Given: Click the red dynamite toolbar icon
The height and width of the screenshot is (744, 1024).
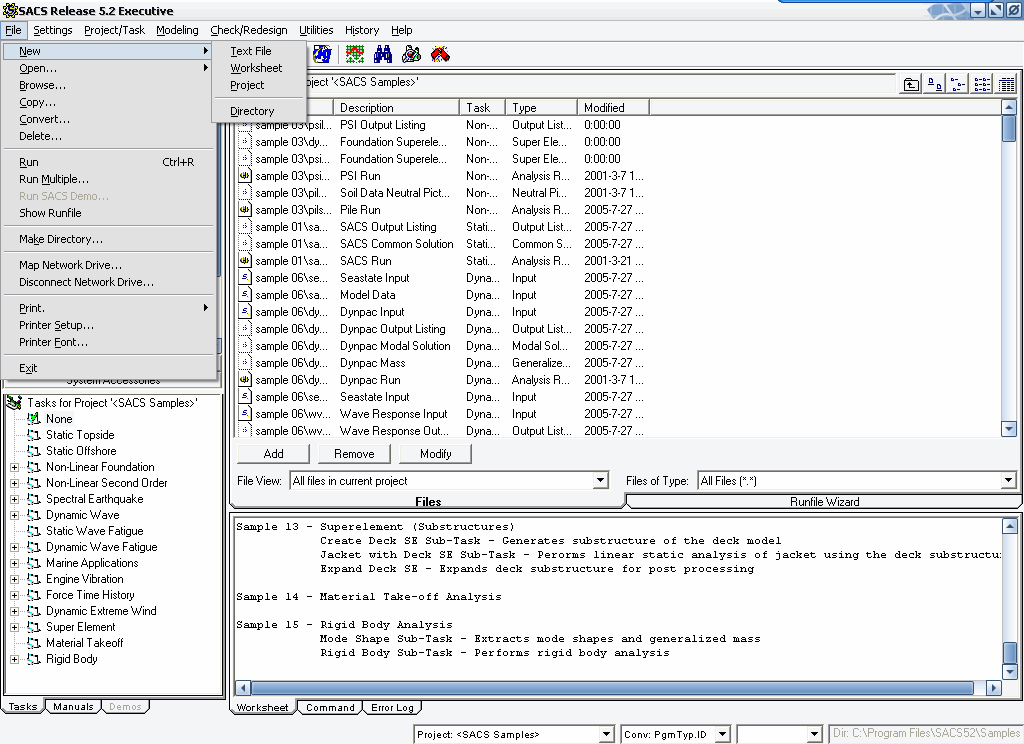Looking at the screenshot, I should [x=440, y=54].
